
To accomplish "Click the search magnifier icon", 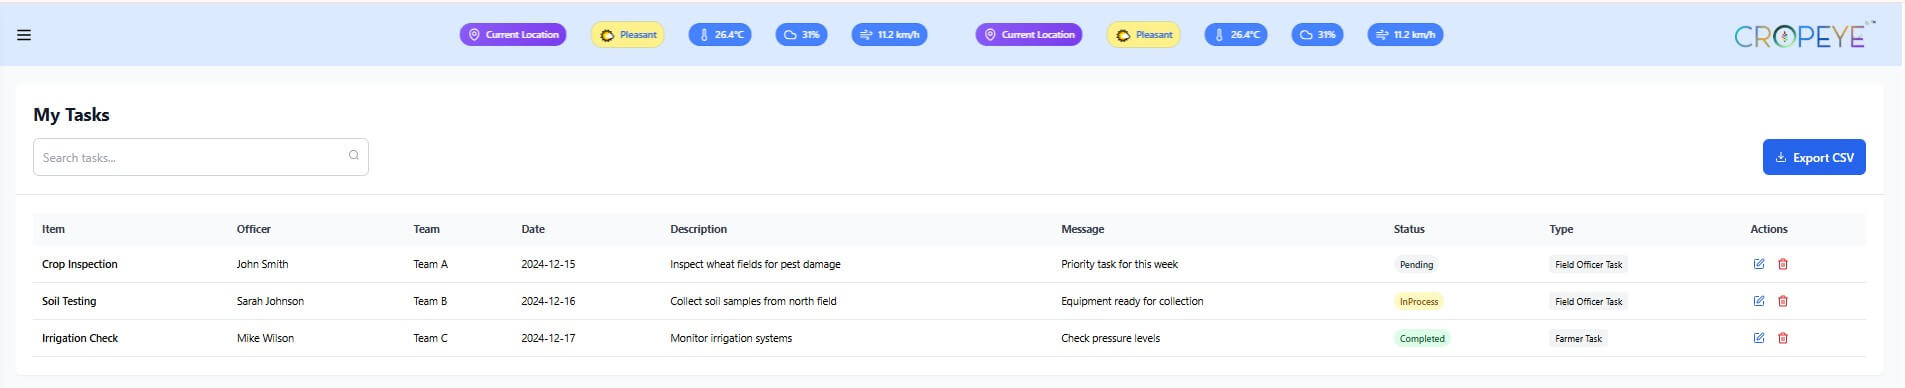I will (354, 155).
